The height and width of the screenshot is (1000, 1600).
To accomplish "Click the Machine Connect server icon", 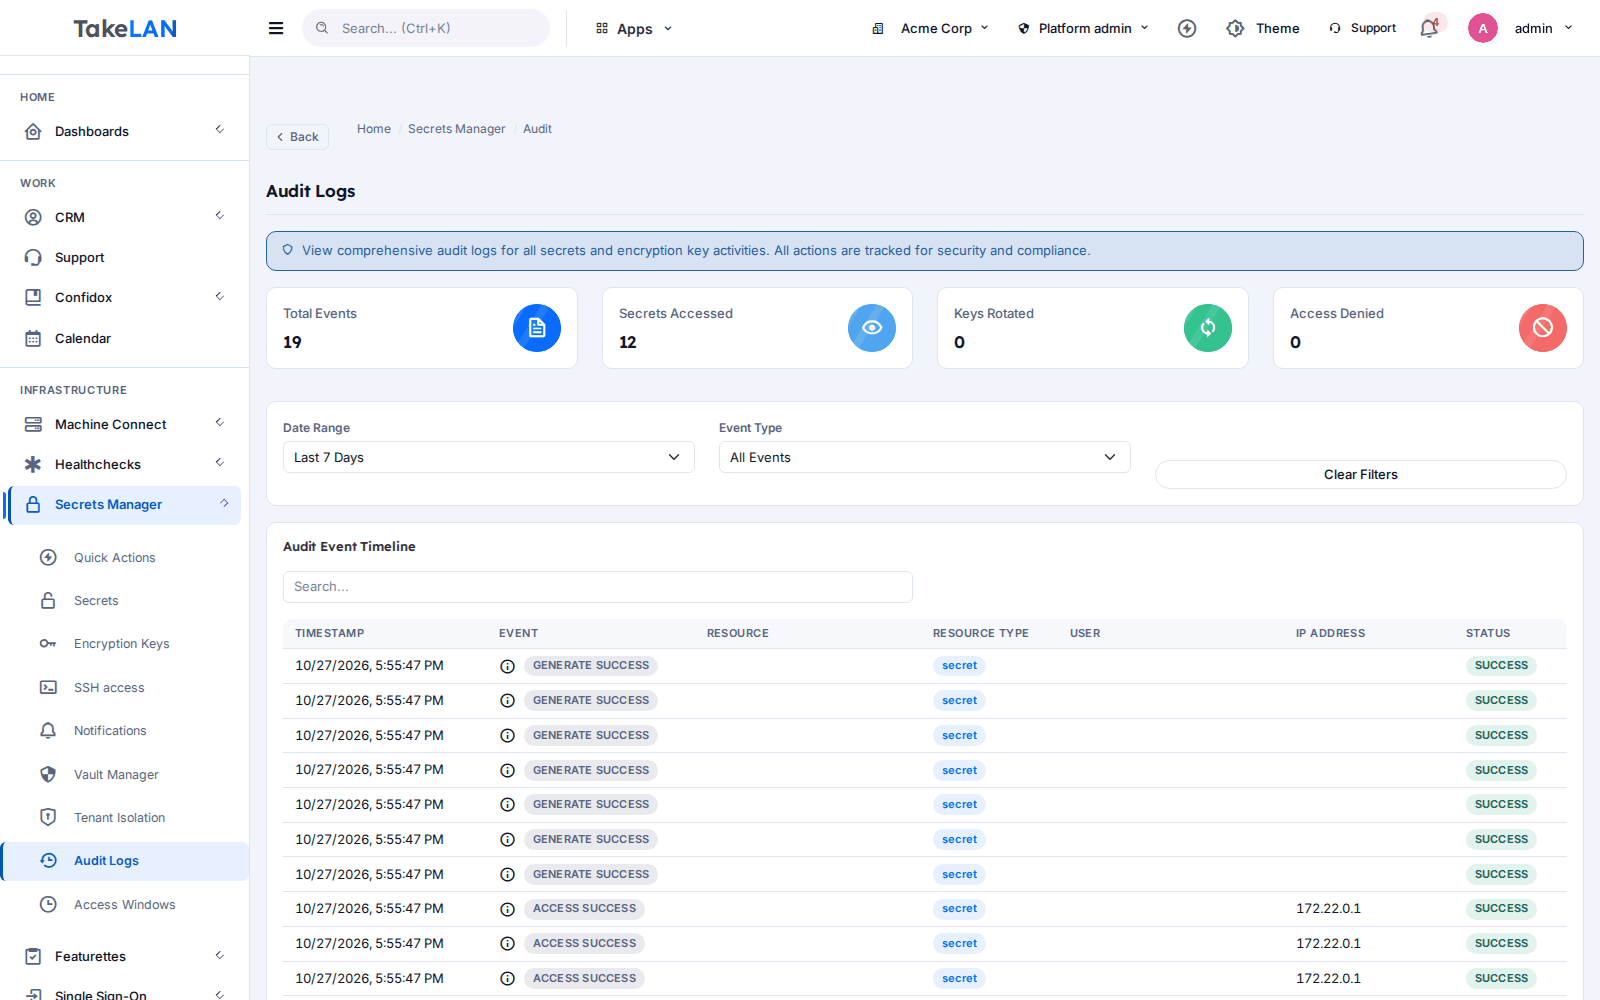I will pos(33,424).
